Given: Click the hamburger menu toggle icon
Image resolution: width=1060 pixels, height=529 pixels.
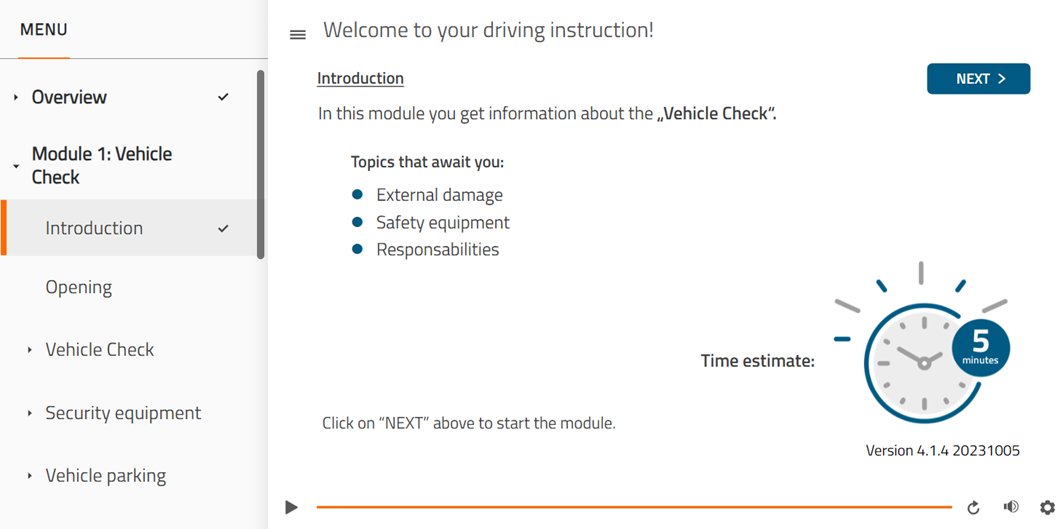Looking at the screenshot, I should (298, 35).
